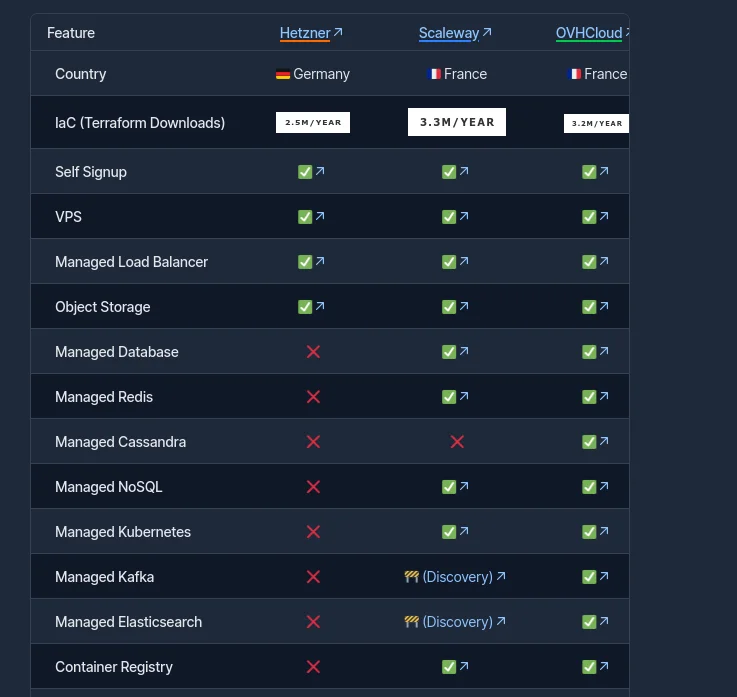
Task: Click Hetzner 2.5M/YEAR Terraform downloads badge
Action: 313,123
